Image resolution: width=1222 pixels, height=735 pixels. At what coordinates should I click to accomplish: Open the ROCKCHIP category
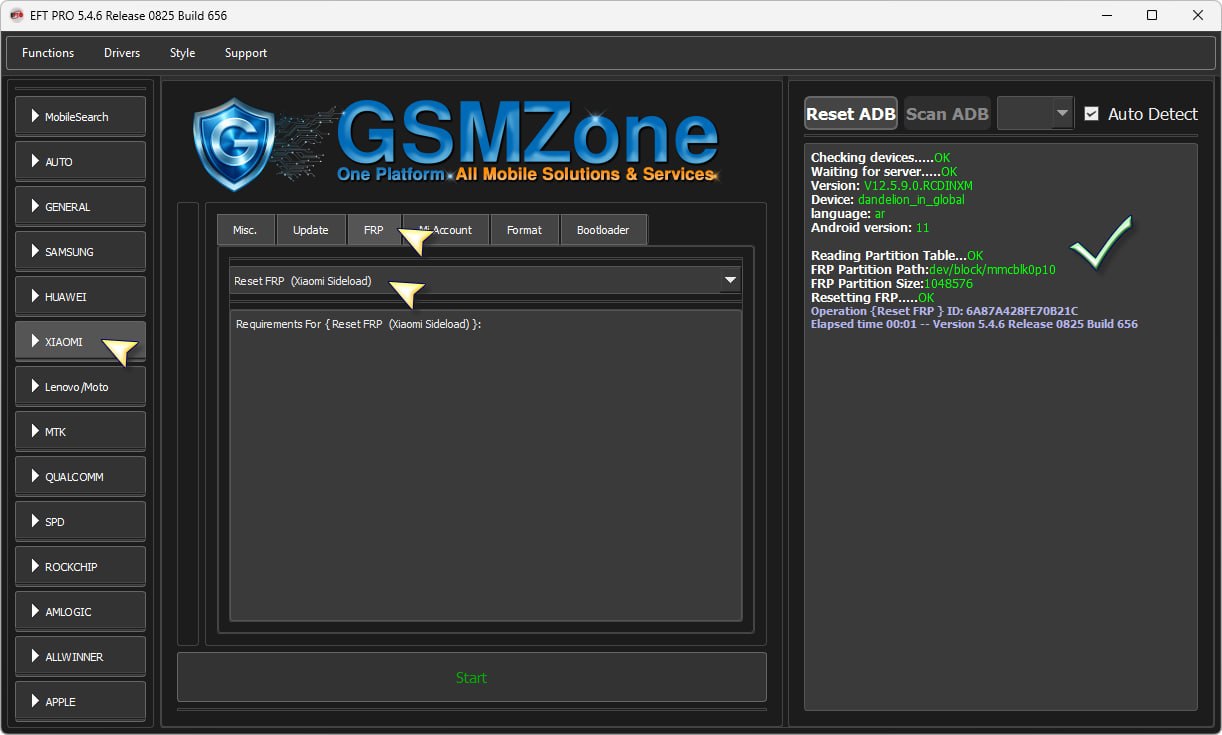coord(80,566)
